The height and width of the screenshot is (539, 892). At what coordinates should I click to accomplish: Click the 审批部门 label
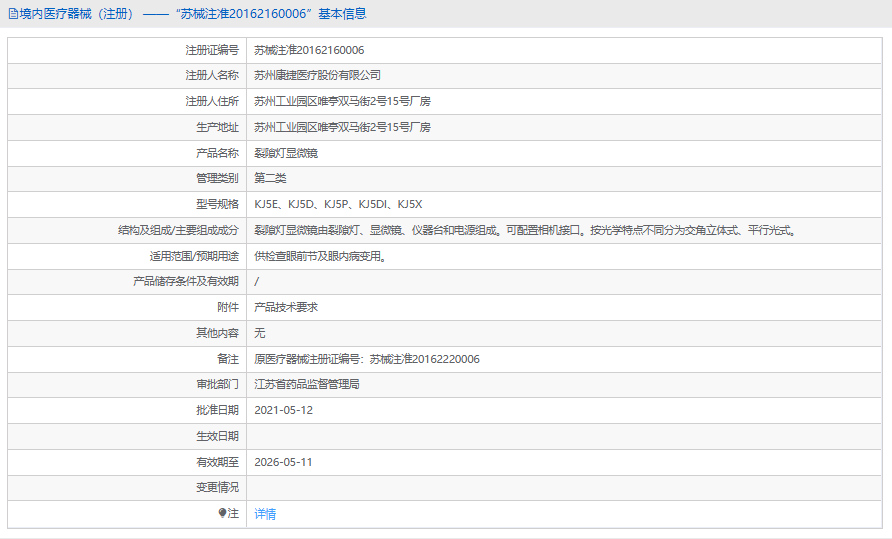(217, 384)
